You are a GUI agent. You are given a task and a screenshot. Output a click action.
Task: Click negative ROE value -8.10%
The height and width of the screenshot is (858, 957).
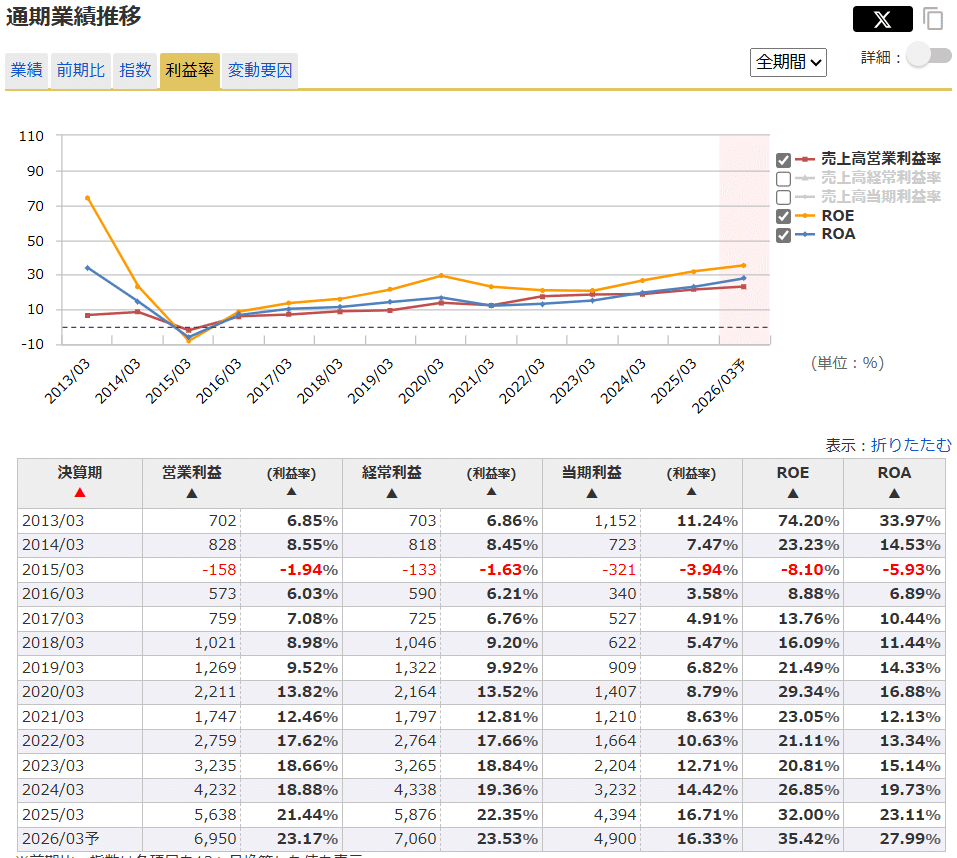tap(810, 570)
